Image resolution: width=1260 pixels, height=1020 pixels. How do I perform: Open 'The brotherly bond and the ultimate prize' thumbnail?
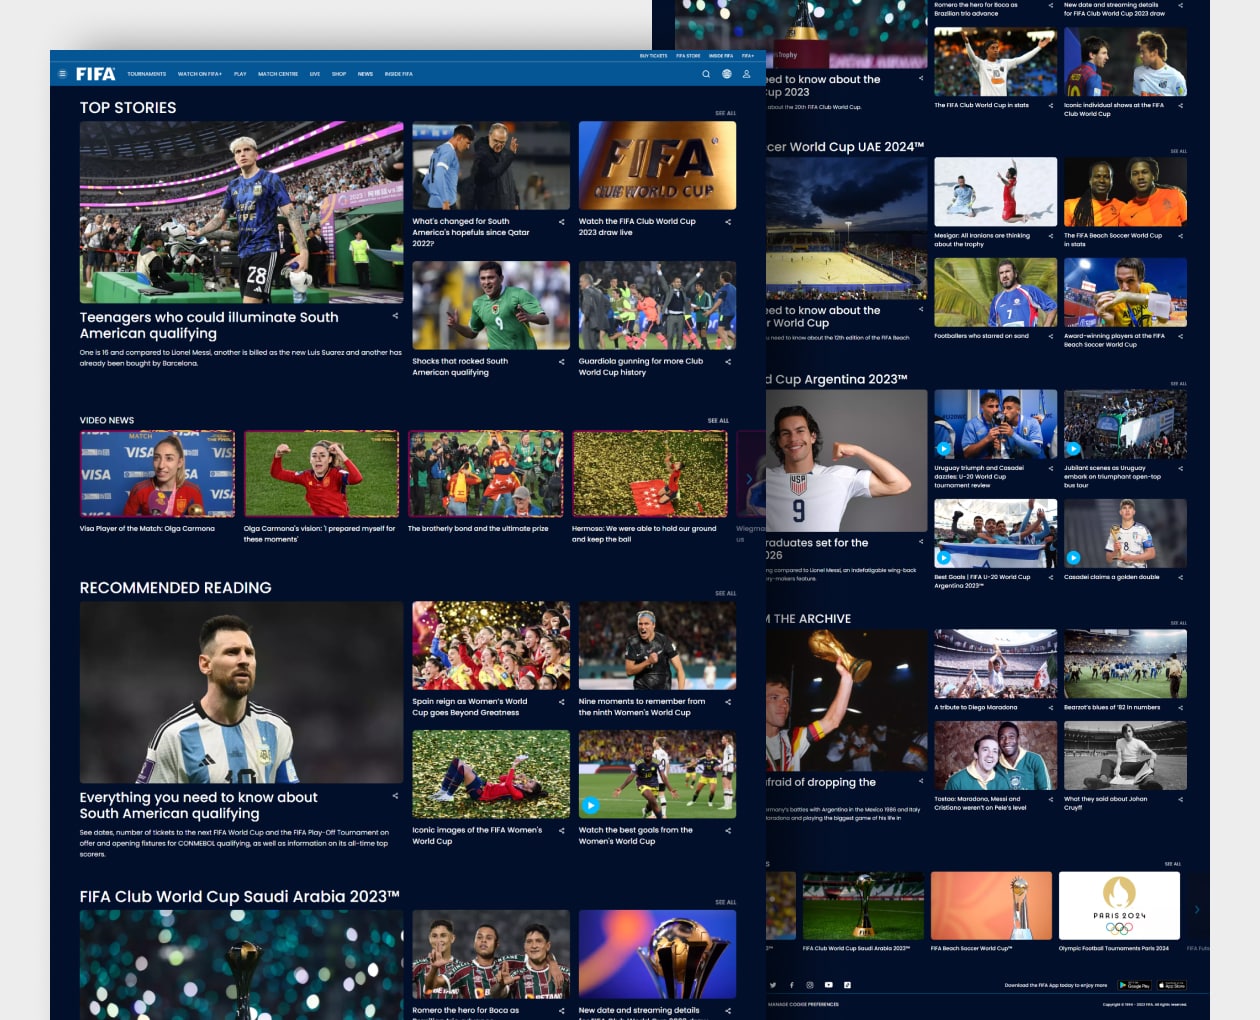pyautogui.click(x=486, y=474)
